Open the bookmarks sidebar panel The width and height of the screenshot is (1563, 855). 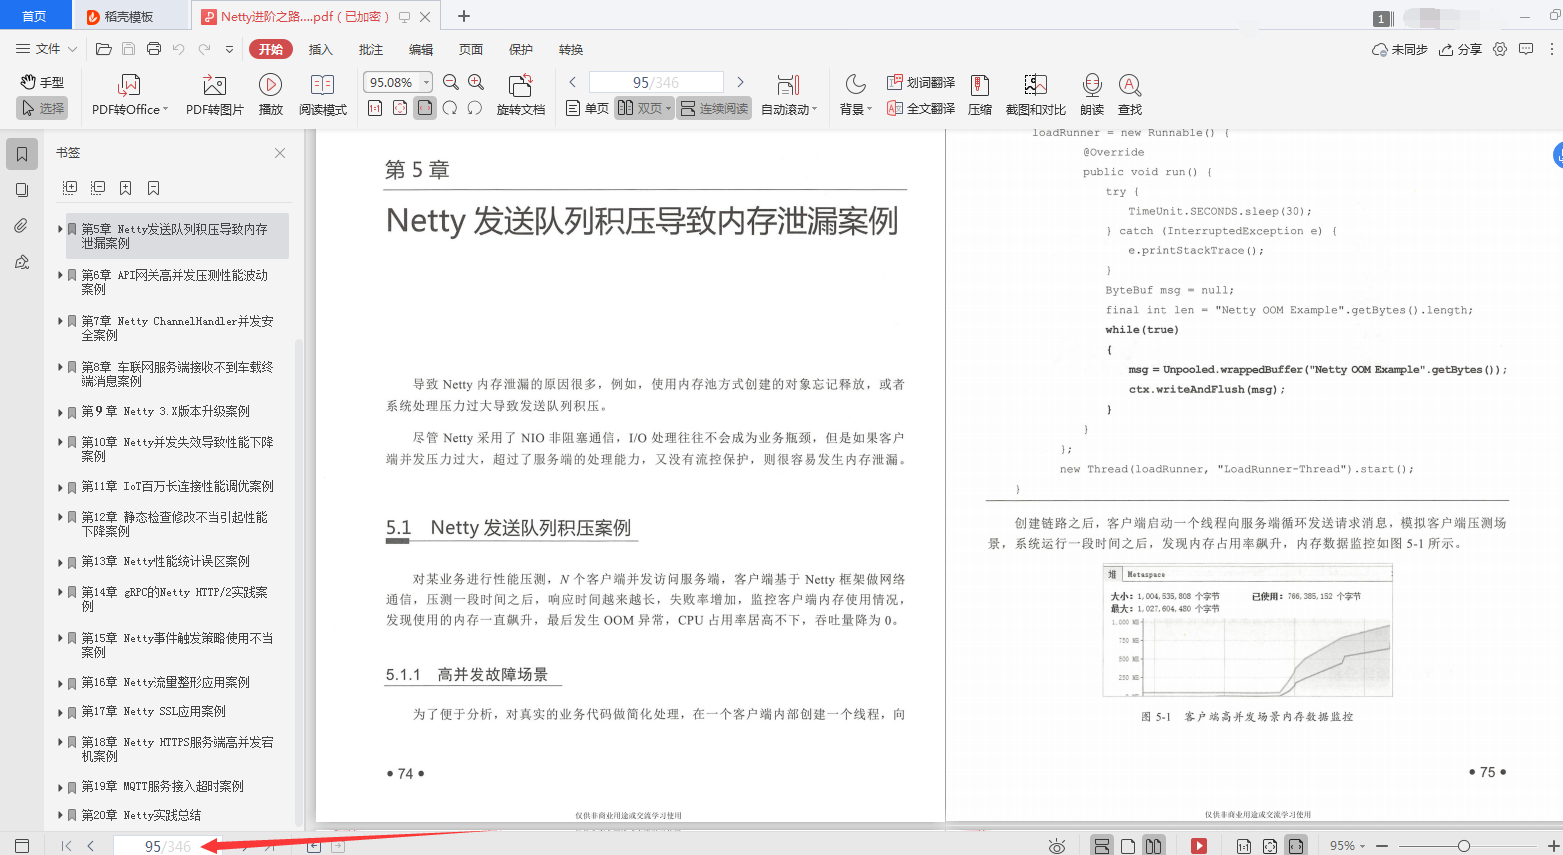point(22,154)
